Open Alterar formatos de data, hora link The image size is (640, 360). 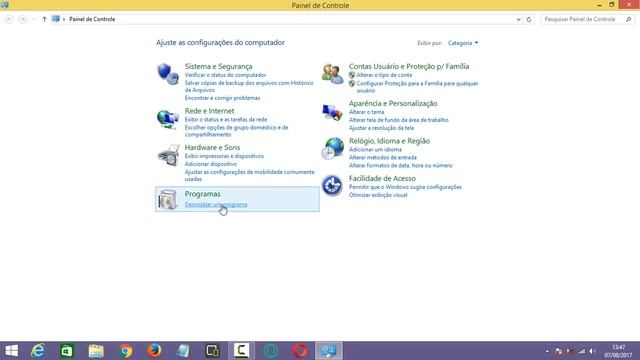tap(400, 165)
